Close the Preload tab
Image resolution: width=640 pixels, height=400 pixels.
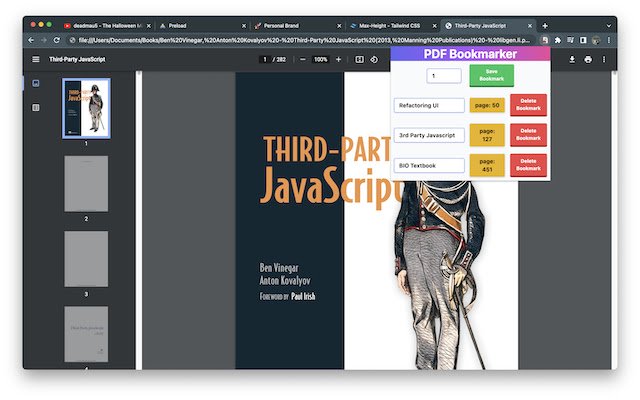tap(244, 26)
